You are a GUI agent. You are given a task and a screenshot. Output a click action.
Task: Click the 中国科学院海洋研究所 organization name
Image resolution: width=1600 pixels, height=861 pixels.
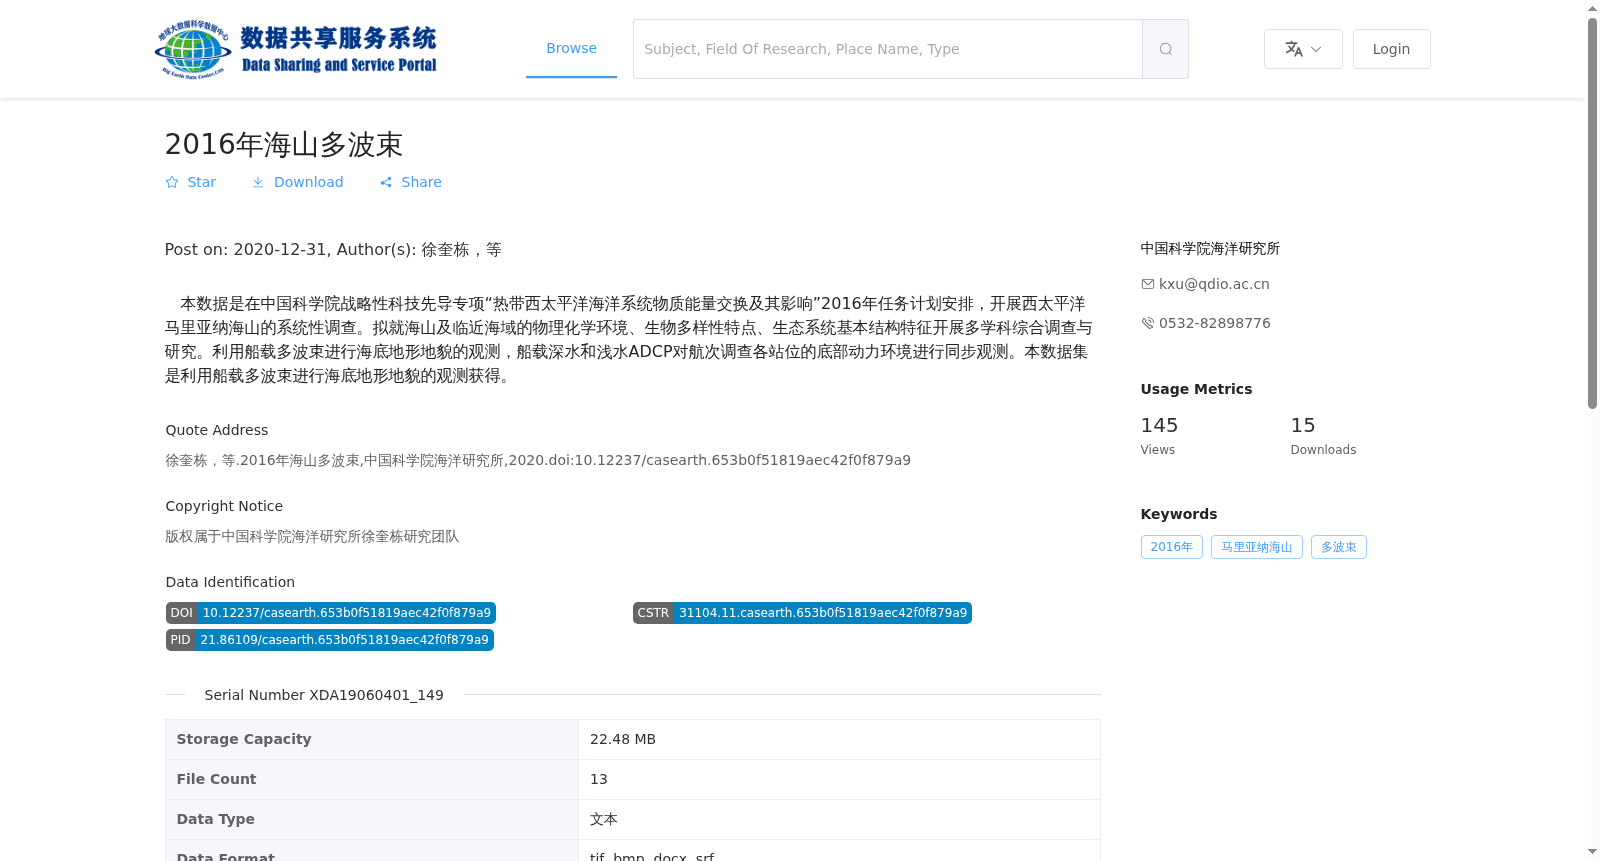(x=1210, y=248)
